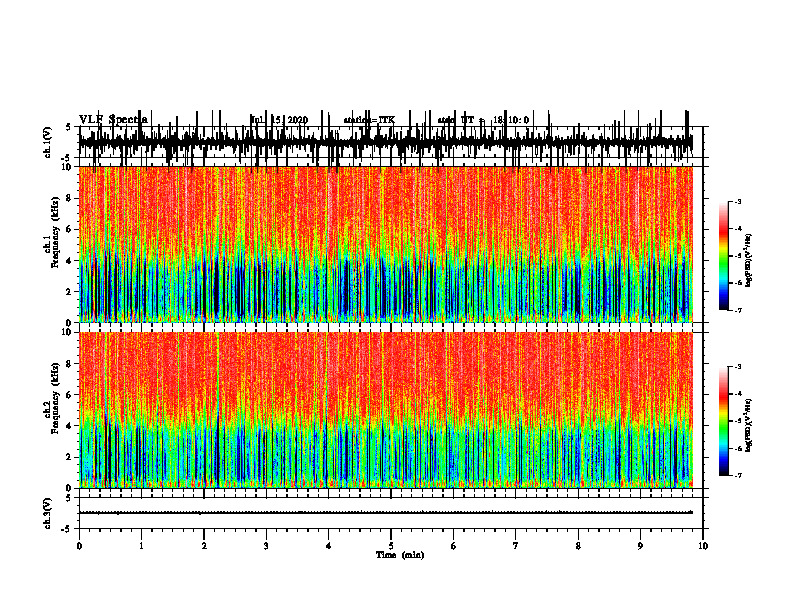Select the date label "15 2020"

pos(289,120)
